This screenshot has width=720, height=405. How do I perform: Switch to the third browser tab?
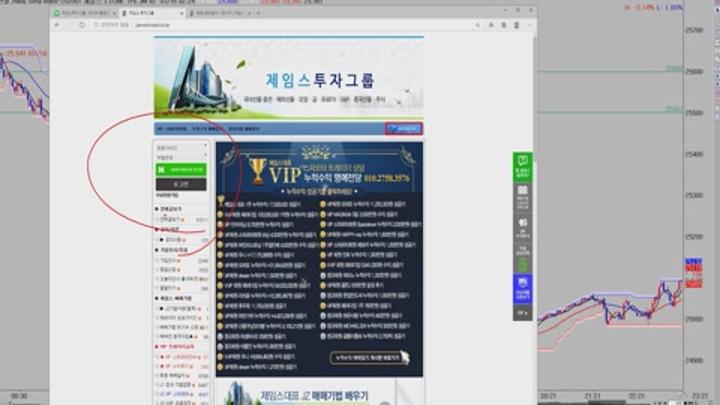[x=218, y=13]
